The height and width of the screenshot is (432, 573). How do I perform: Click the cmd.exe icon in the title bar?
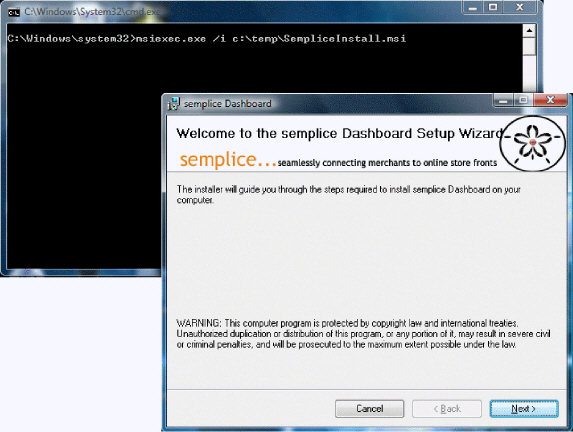click(x=14, y=12)
